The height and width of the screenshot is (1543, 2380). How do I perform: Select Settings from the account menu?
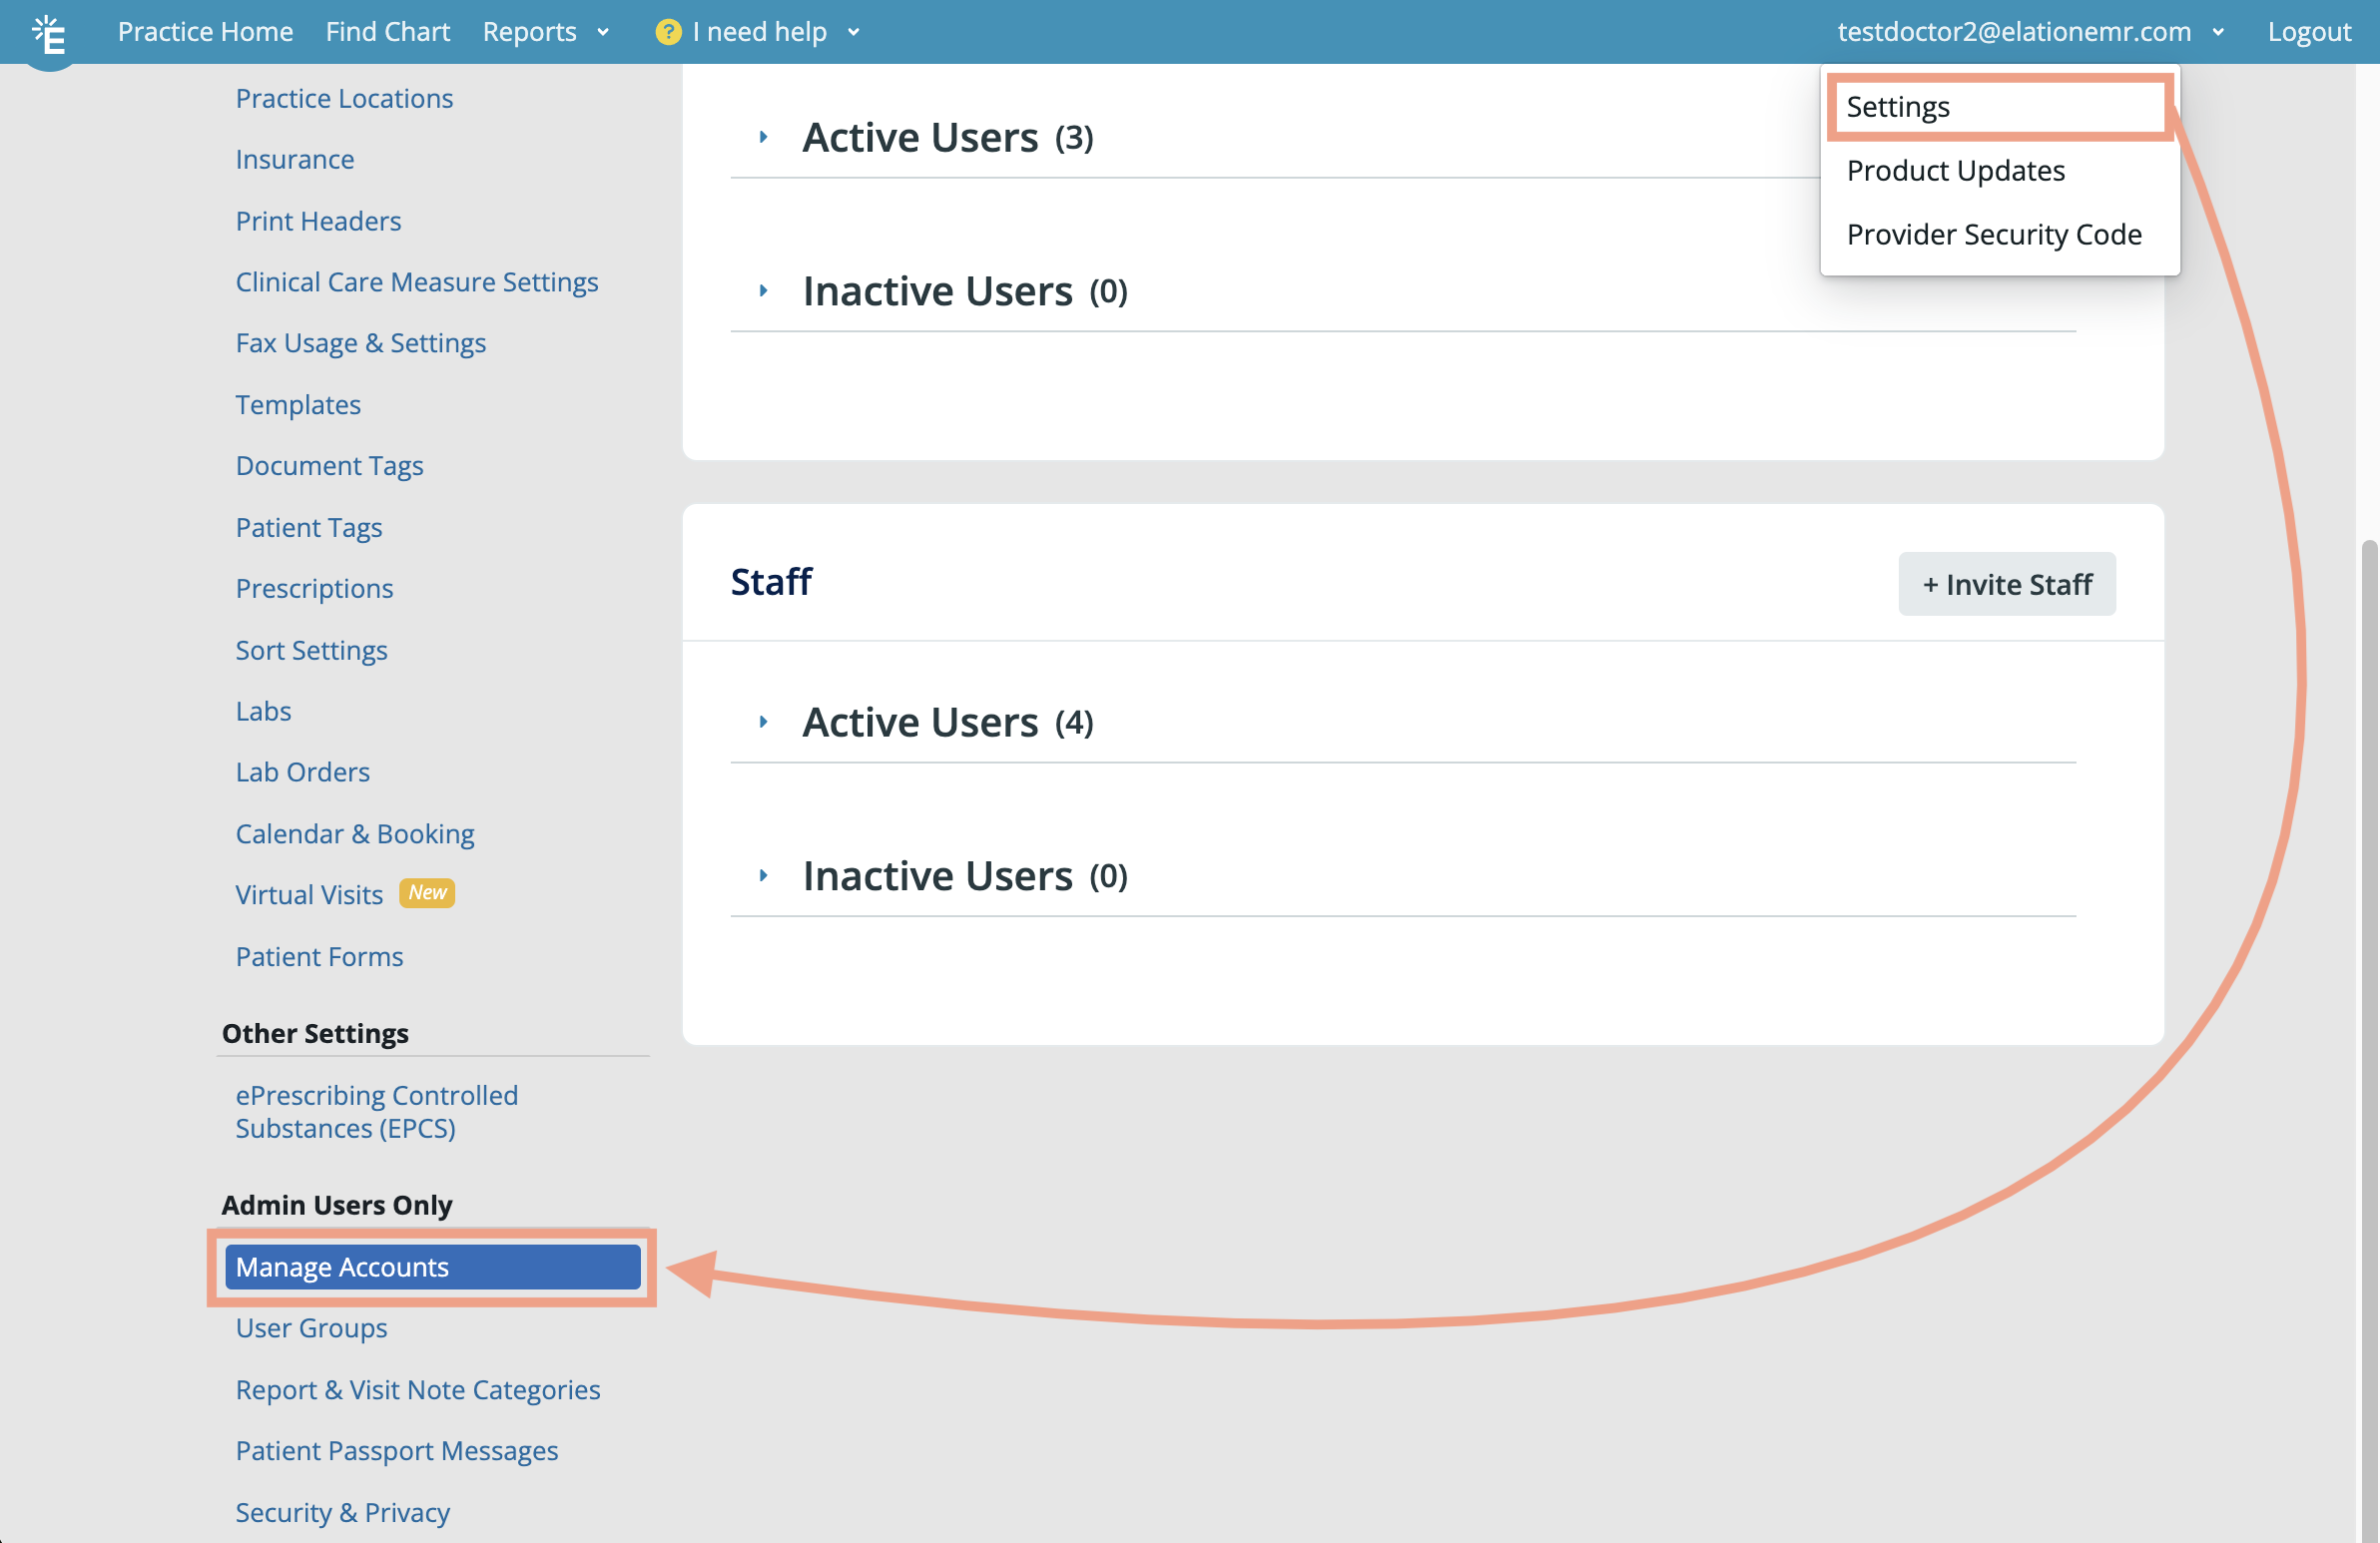[x=1897, y=107]
